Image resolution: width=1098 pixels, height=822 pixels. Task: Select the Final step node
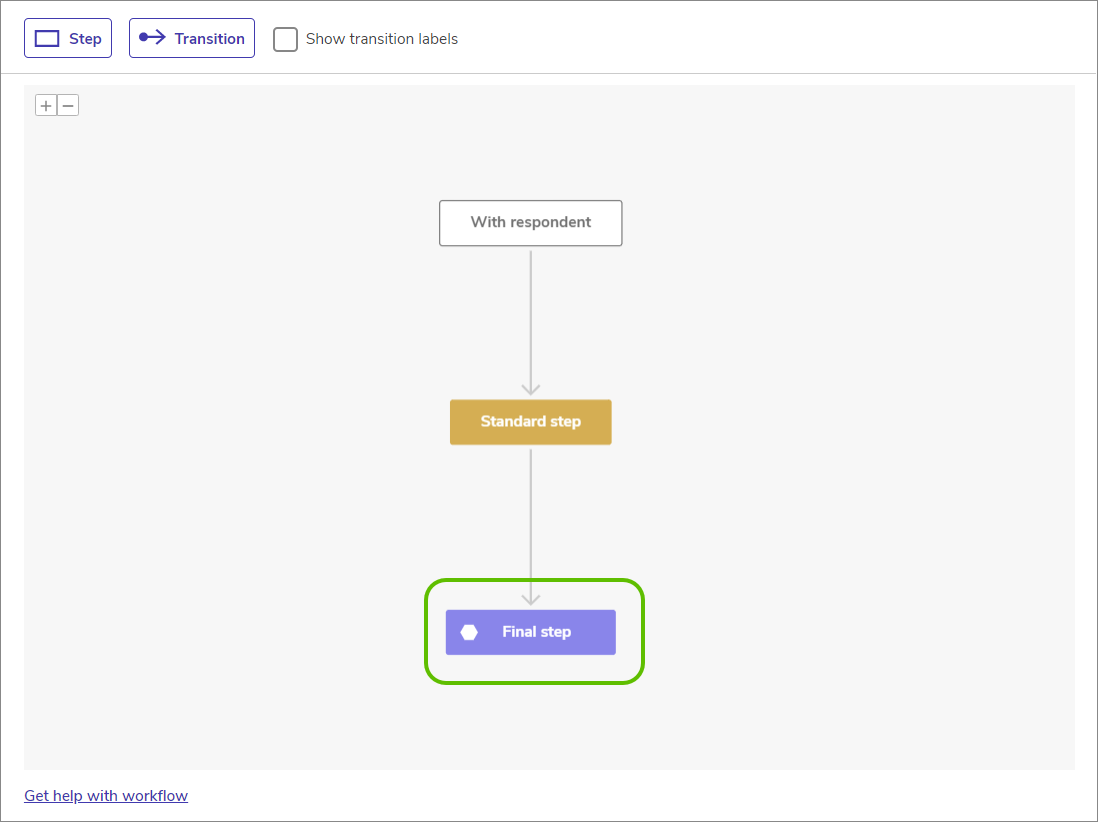pyautogui.click(x=531, y=632)
